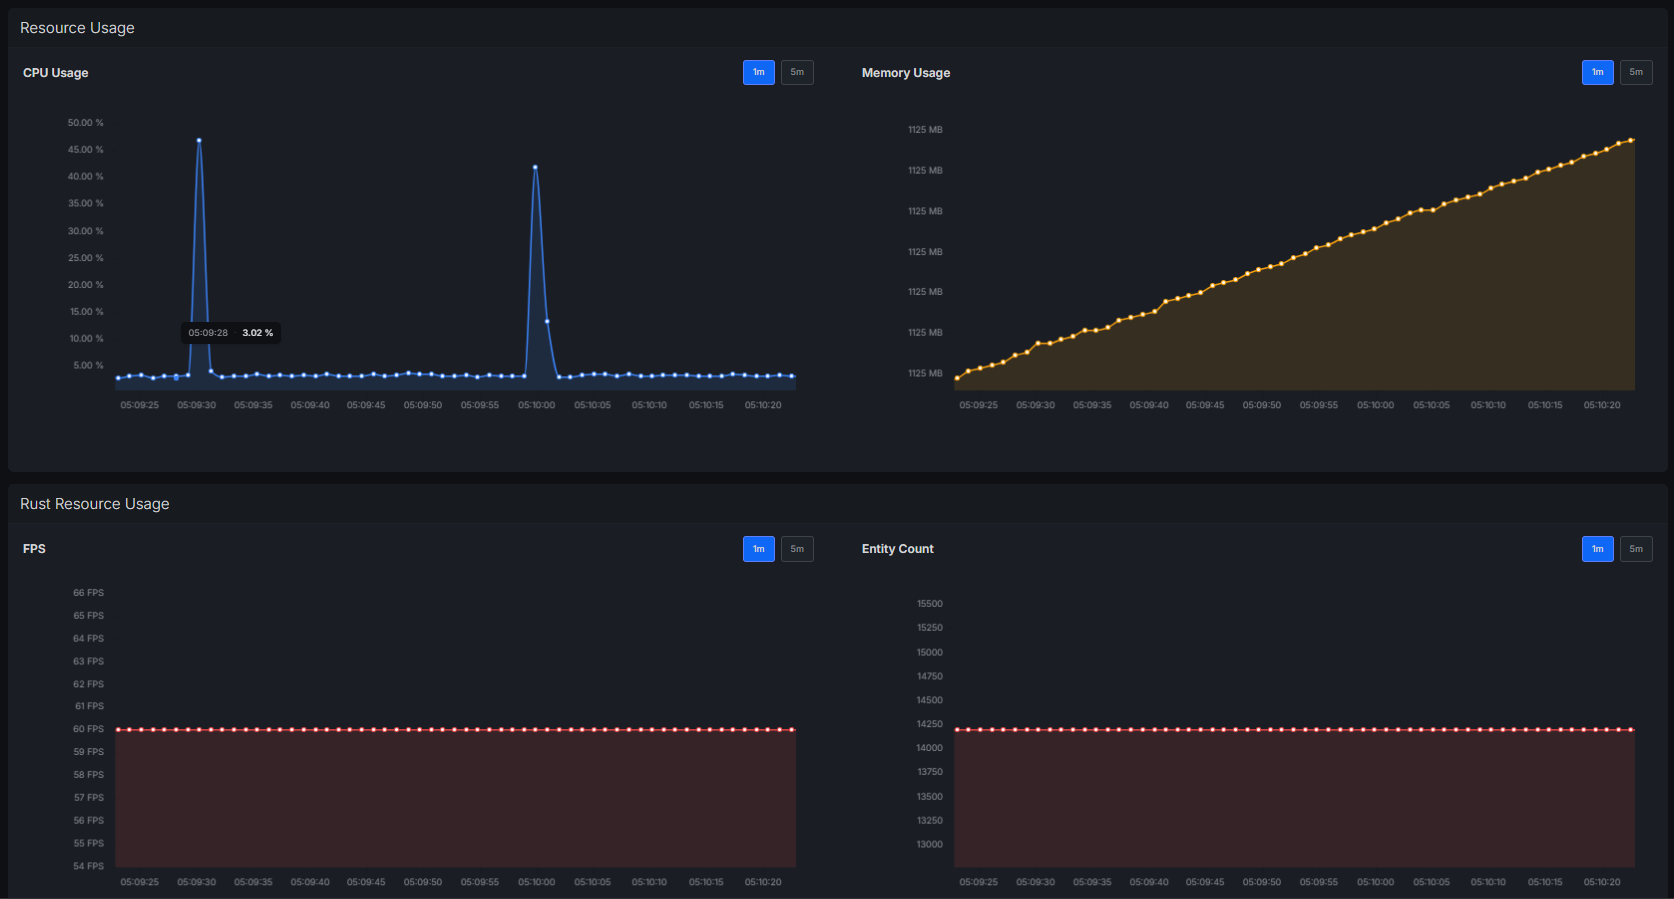Select 1m range for Memory Usage
The width and height of the screenshot is (1674, 899).
coord(1597,72)
